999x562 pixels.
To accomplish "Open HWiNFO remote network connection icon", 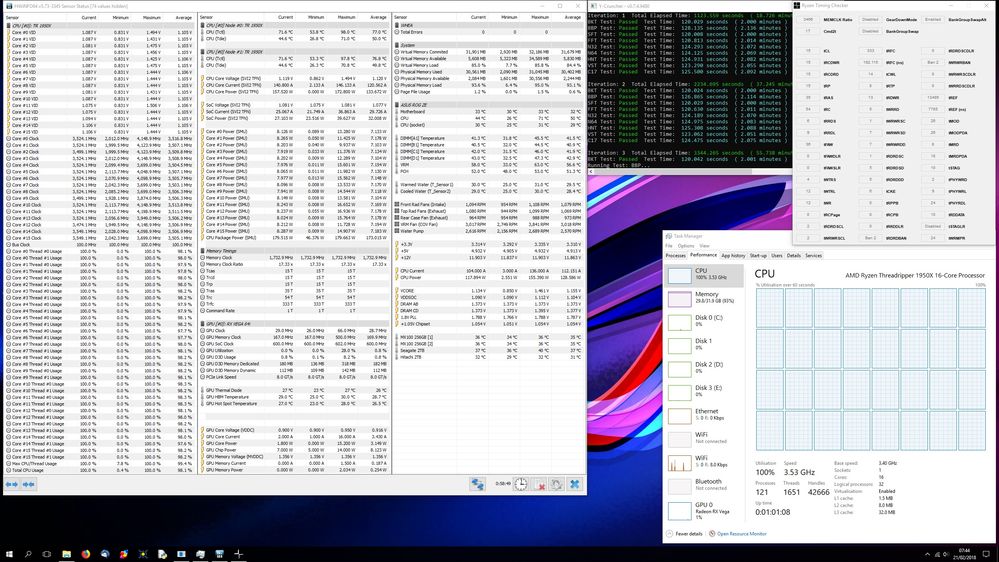I will pos(477,484).
